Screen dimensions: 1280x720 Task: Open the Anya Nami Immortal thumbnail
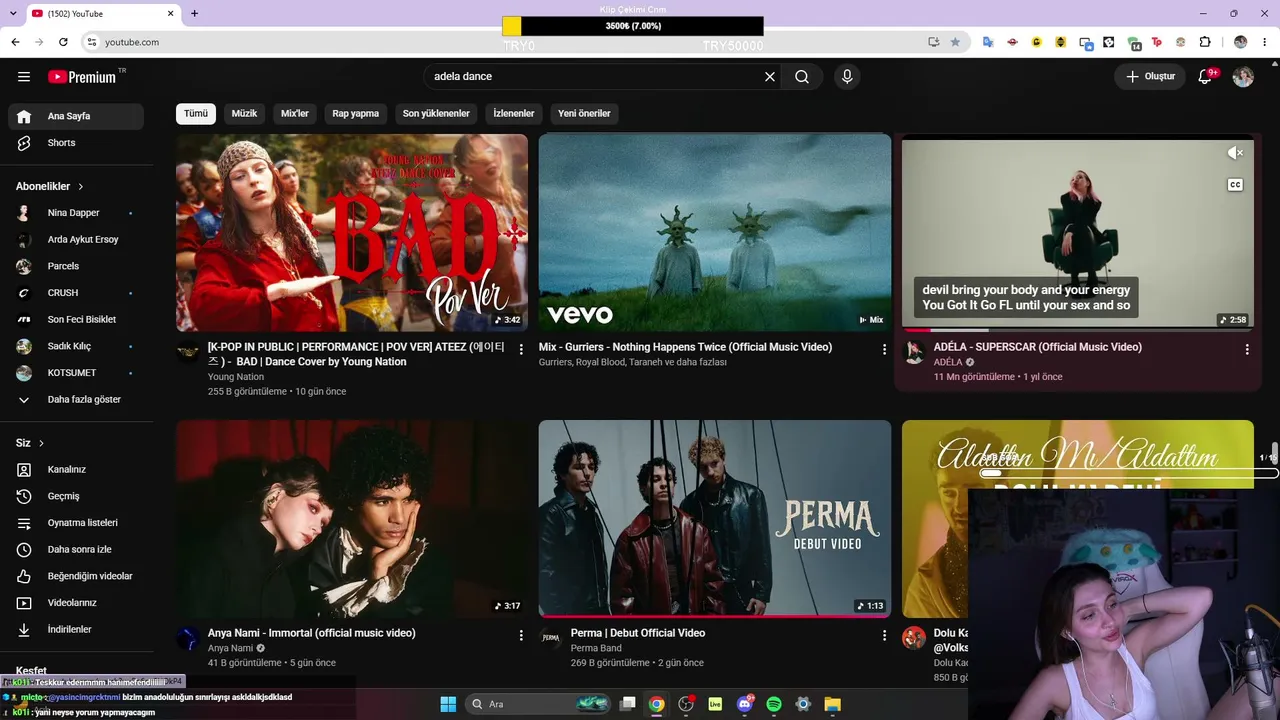352,519
